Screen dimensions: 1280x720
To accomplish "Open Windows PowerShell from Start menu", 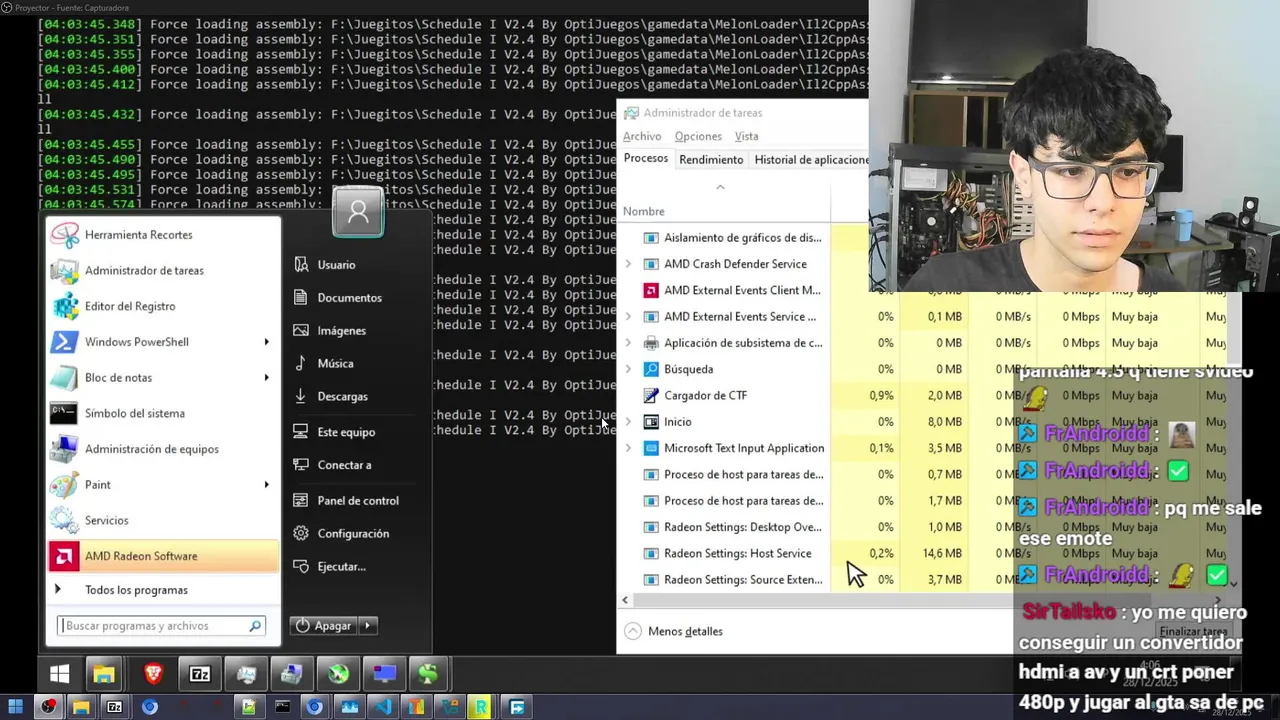I will 163,342.
